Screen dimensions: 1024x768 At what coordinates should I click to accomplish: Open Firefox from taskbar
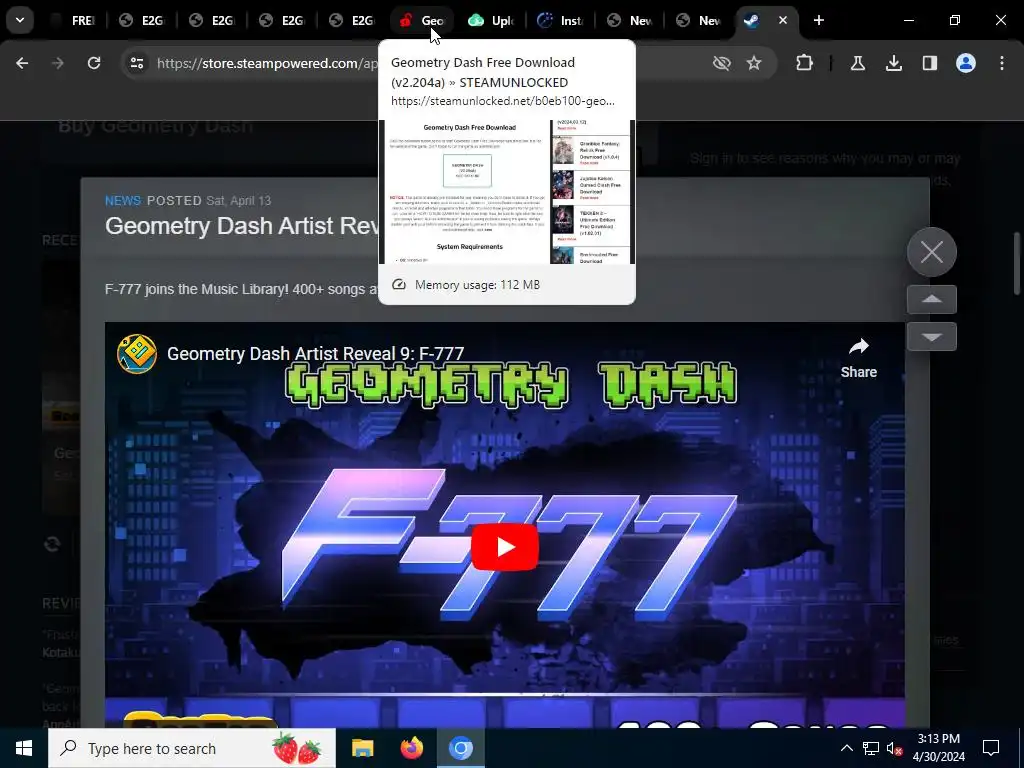coord(411,748)
